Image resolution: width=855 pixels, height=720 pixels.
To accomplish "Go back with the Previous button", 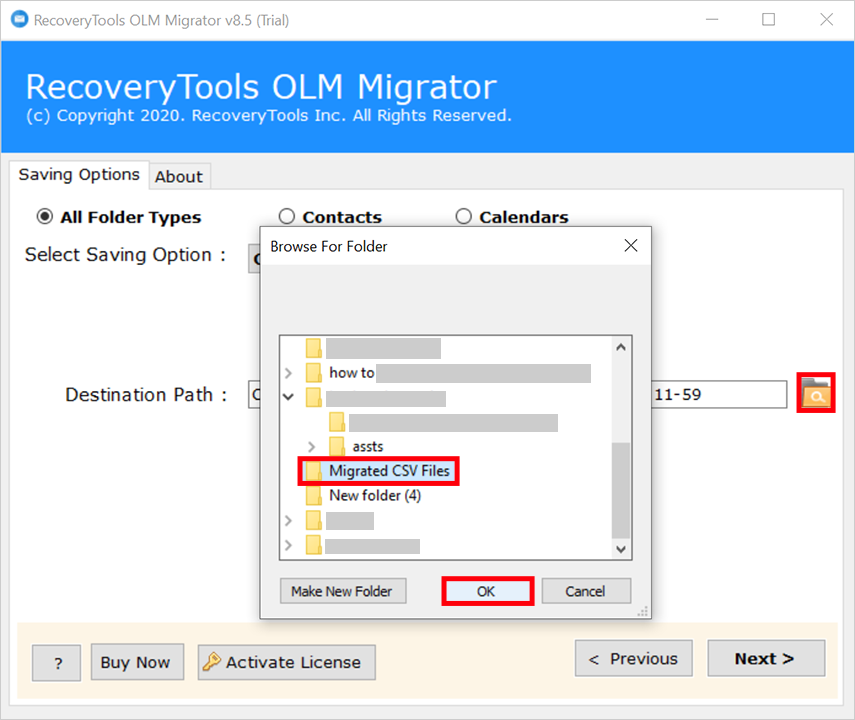I will tap(634, 658).
